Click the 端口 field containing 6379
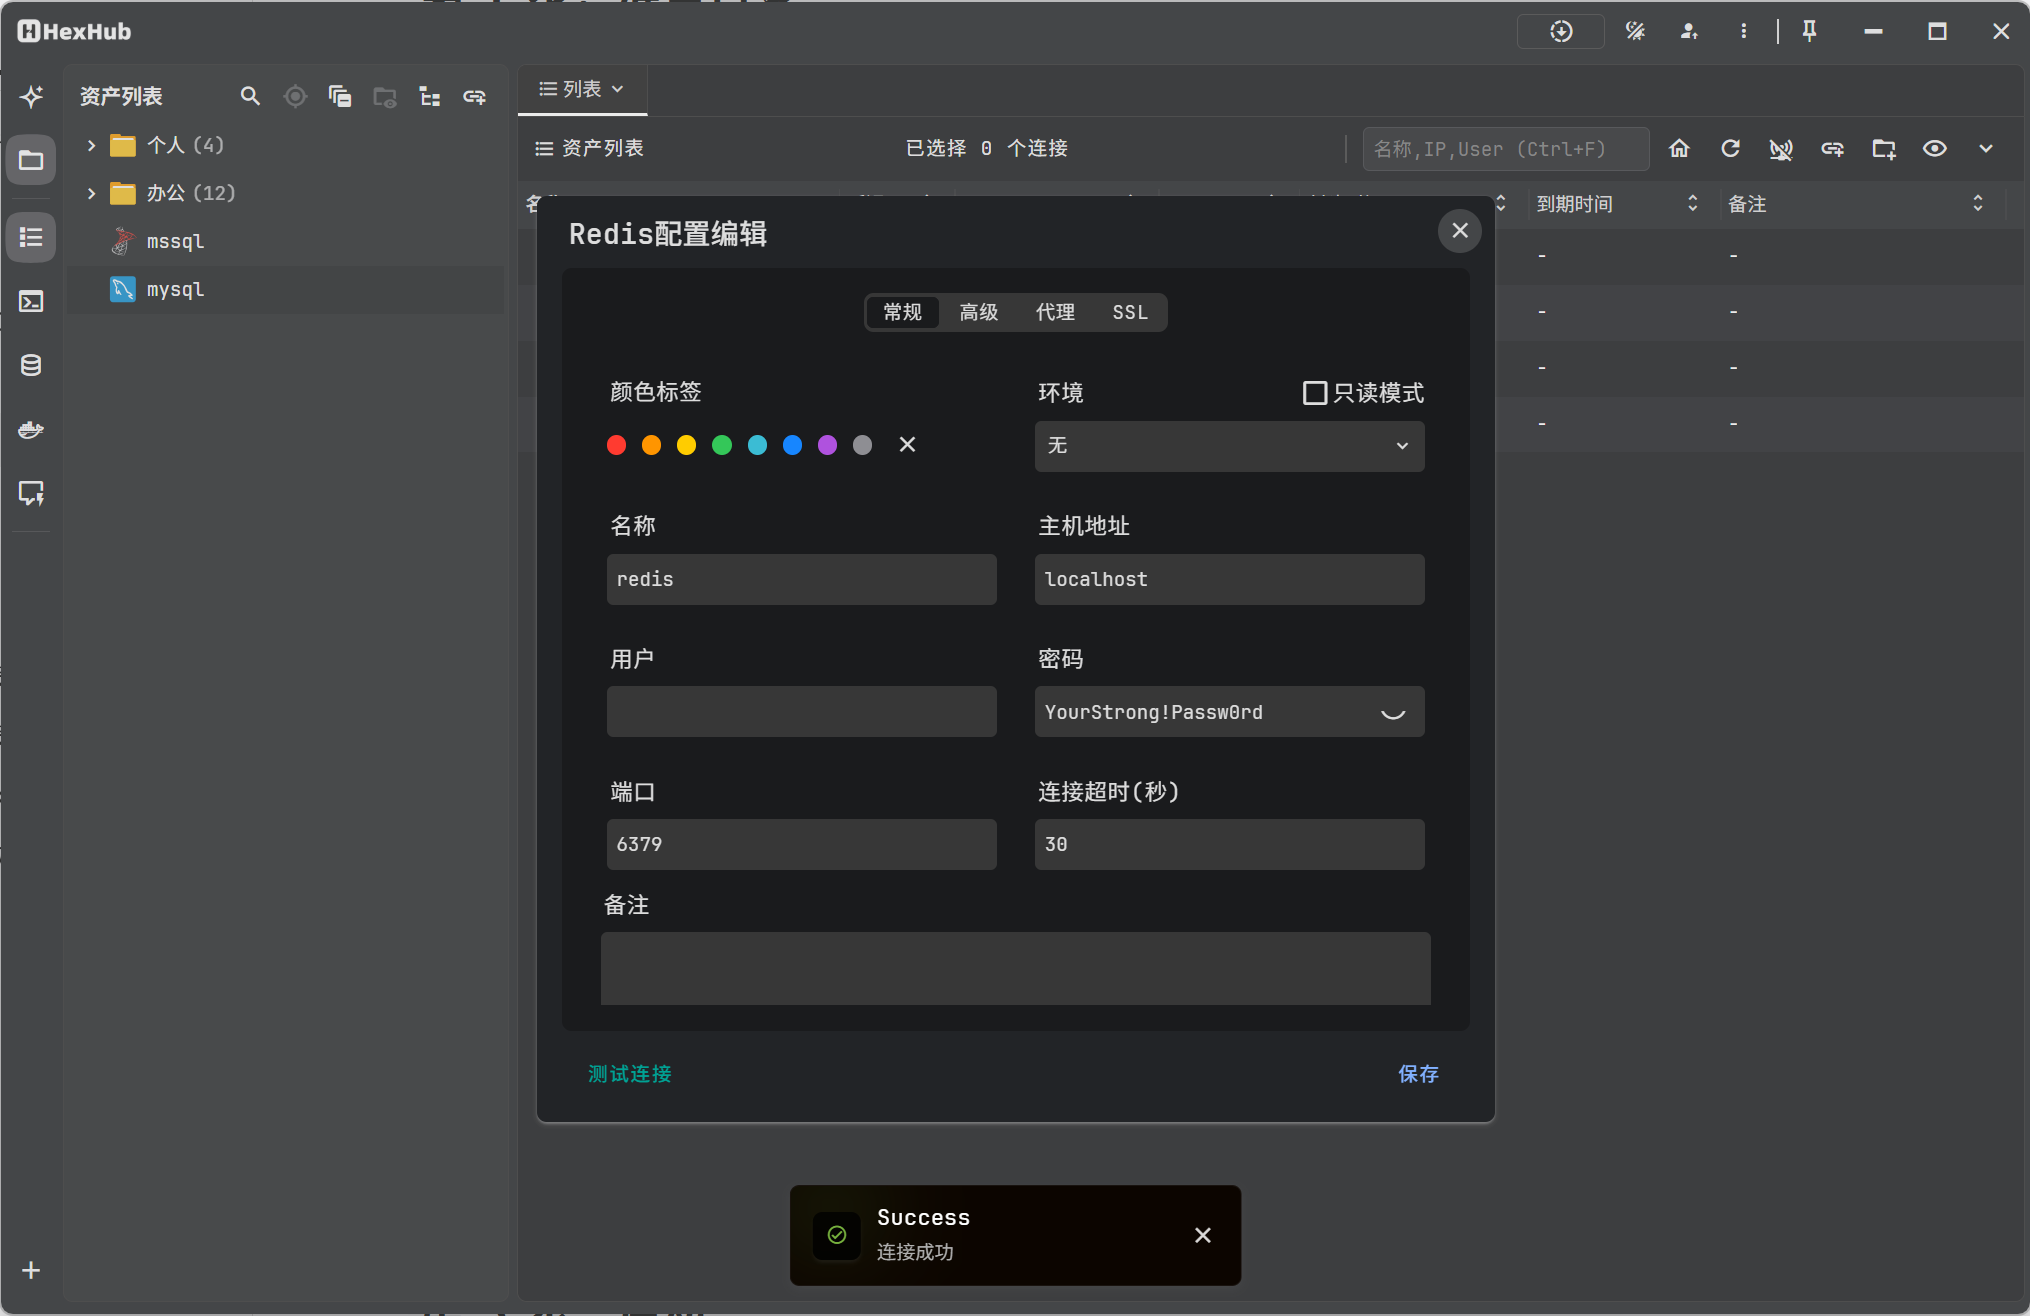The height and width of the screenshot is (1316, 2030). [x=801, y=844]
